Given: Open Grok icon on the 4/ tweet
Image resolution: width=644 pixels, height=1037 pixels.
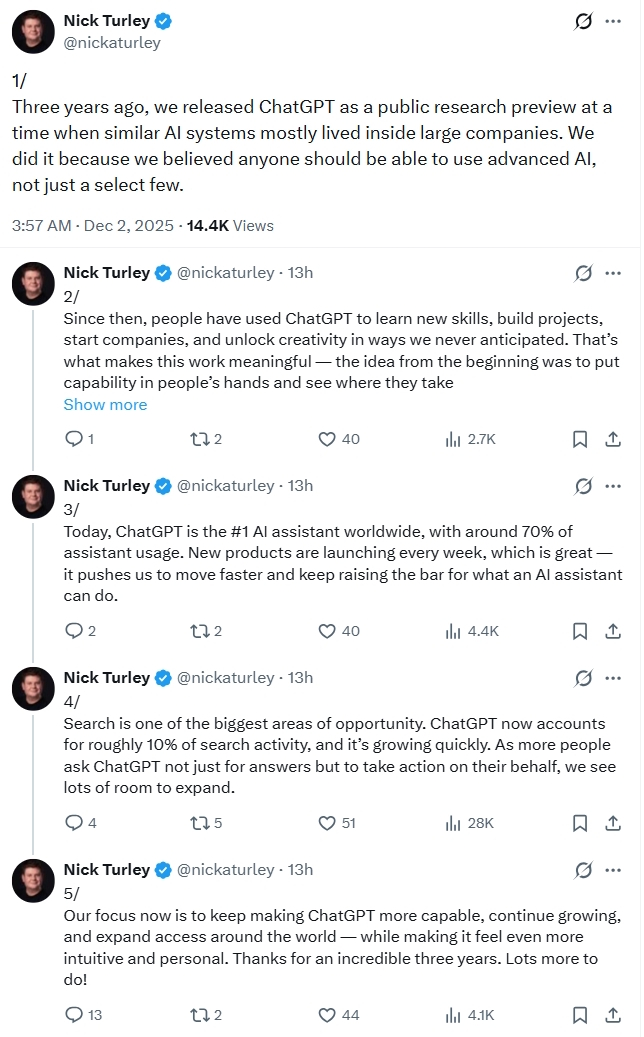Looking at the screenshot, I should [583, 678].
